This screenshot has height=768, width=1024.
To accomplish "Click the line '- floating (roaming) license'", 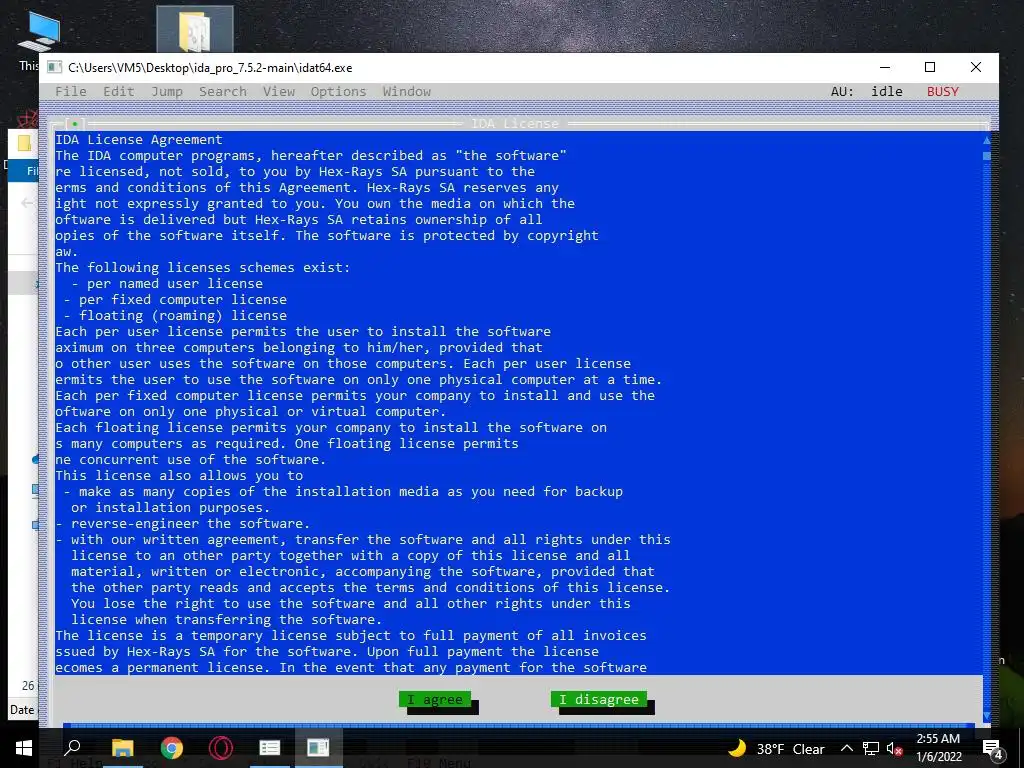I will point(174,315).
